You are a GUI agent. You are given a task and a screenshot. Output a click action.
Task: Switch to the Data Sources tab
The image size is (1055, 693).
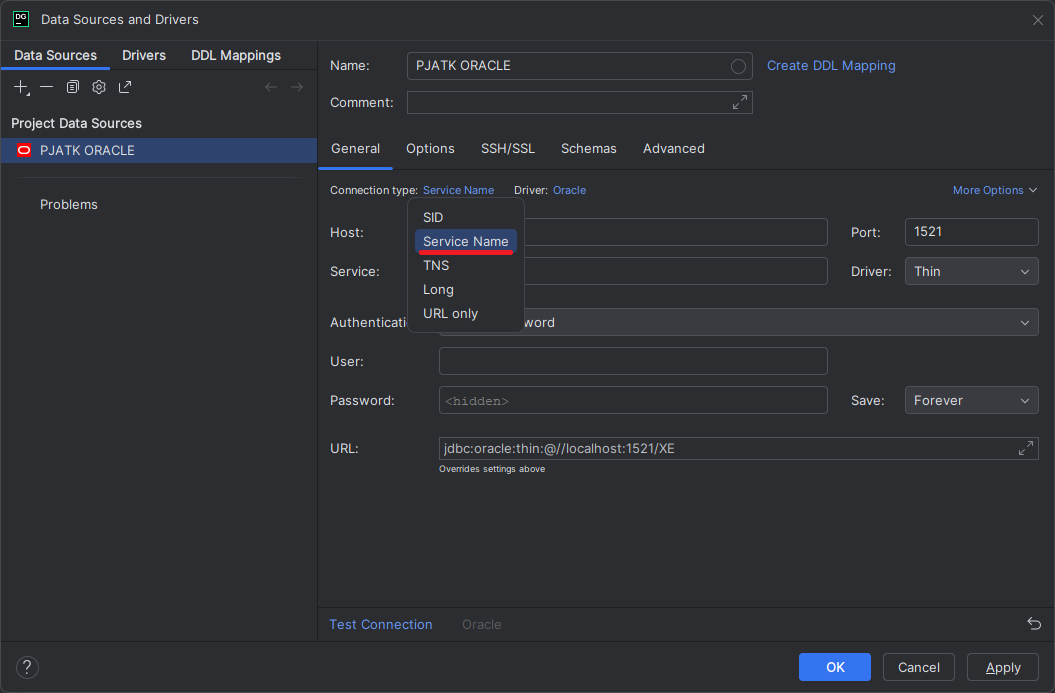pos(55,55)
